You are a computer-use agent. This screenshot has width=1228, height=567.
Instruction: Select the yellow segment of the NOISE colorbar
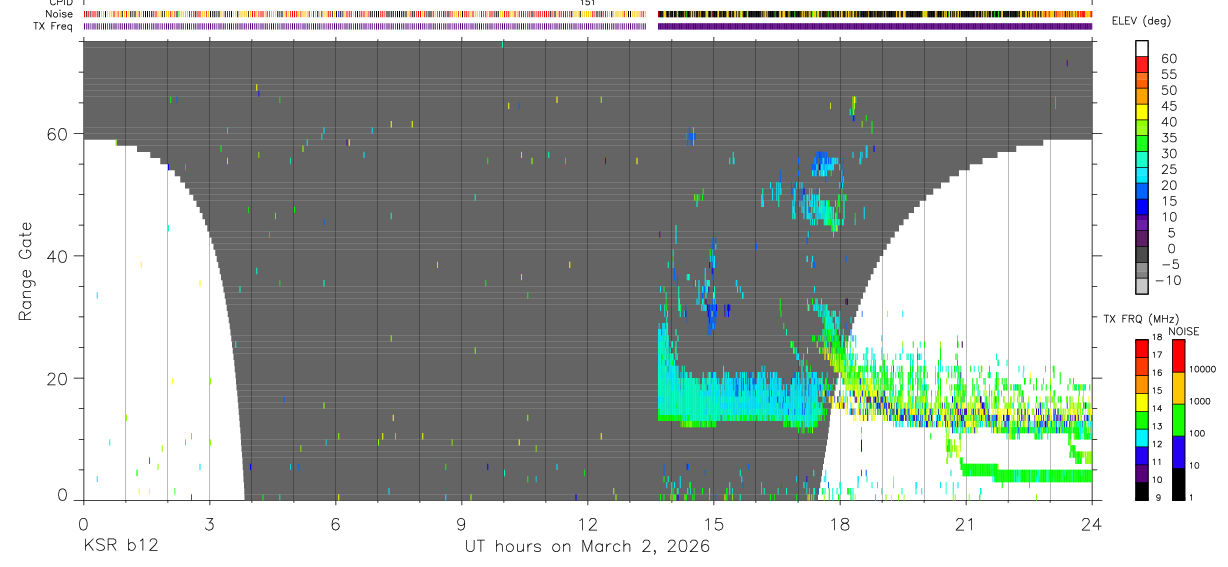coord(1178,386)
